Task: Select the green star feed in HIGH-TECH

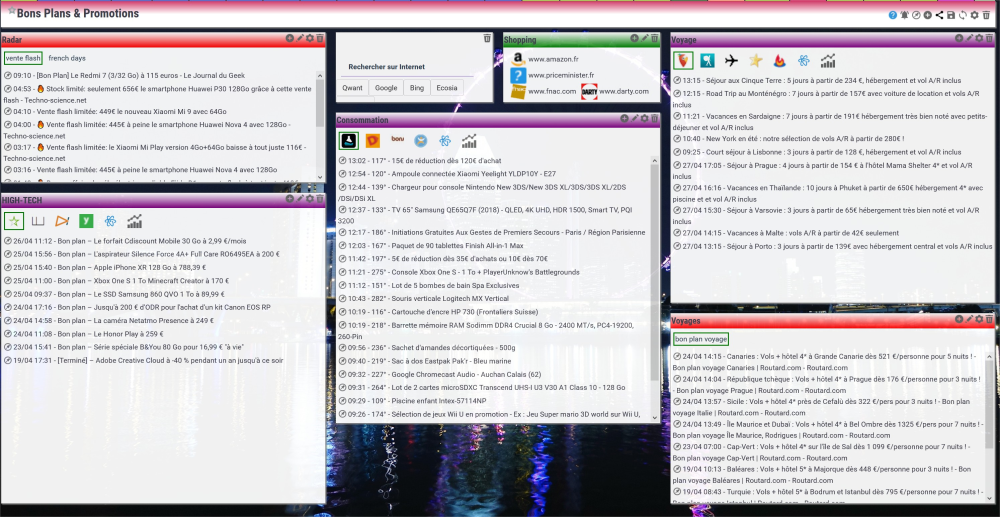Action: click(14, 221)
